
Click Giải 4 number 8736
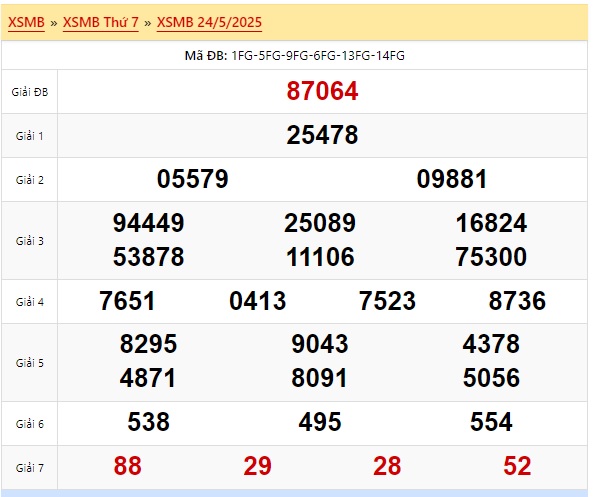coord(517,301)
